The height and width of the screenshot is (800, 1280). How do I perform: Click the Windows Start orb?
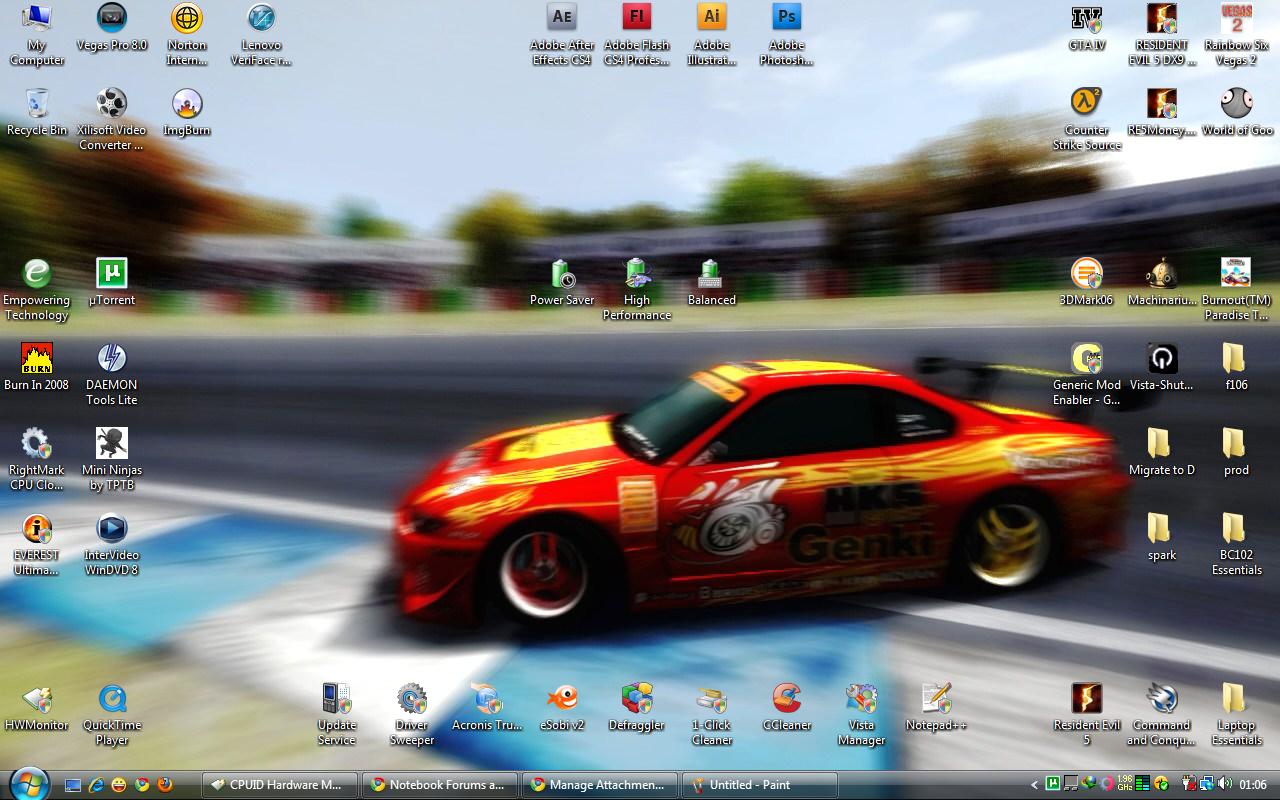[x=29, y=783]
